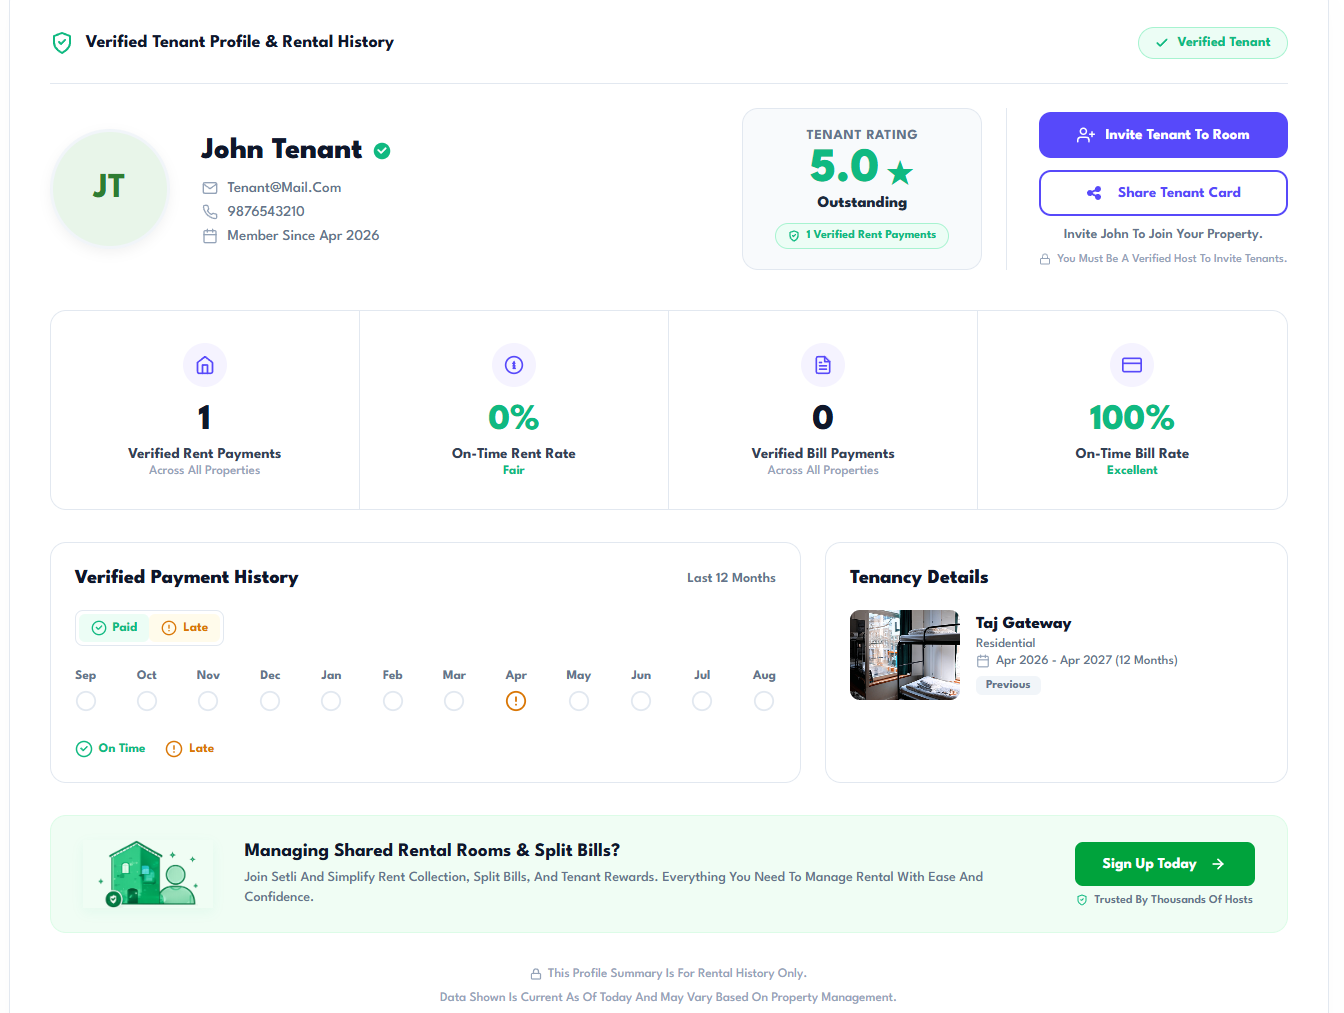Click the envelope email icon
This screenshot has width=1344, height=1013.
coord(210,188)
